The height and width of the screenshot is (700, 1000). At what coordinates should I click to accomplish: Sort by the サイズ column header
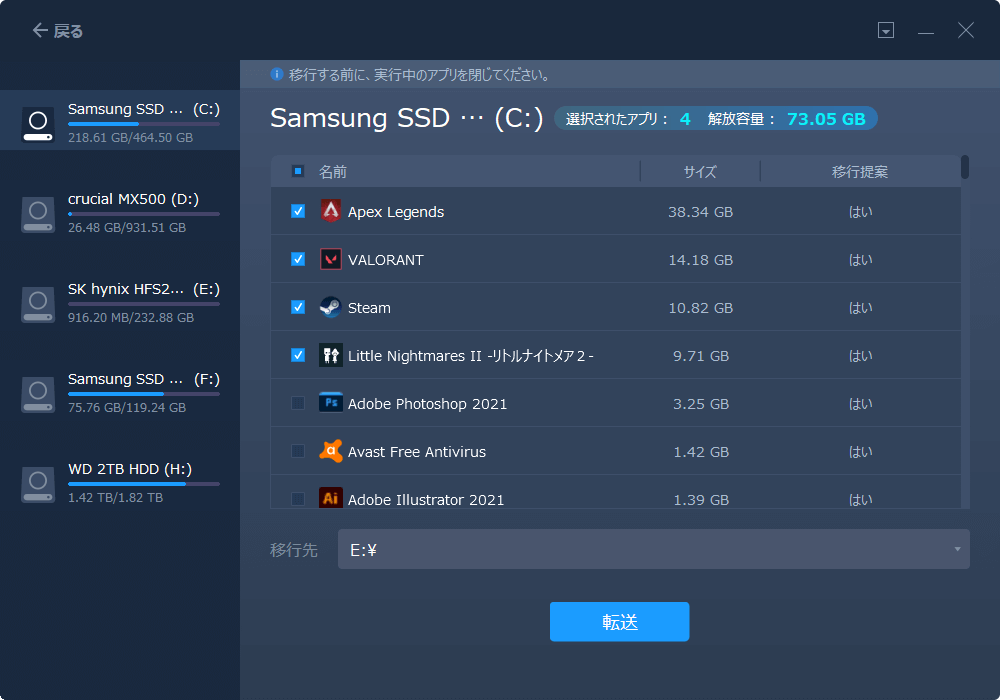tap(700, 171)
